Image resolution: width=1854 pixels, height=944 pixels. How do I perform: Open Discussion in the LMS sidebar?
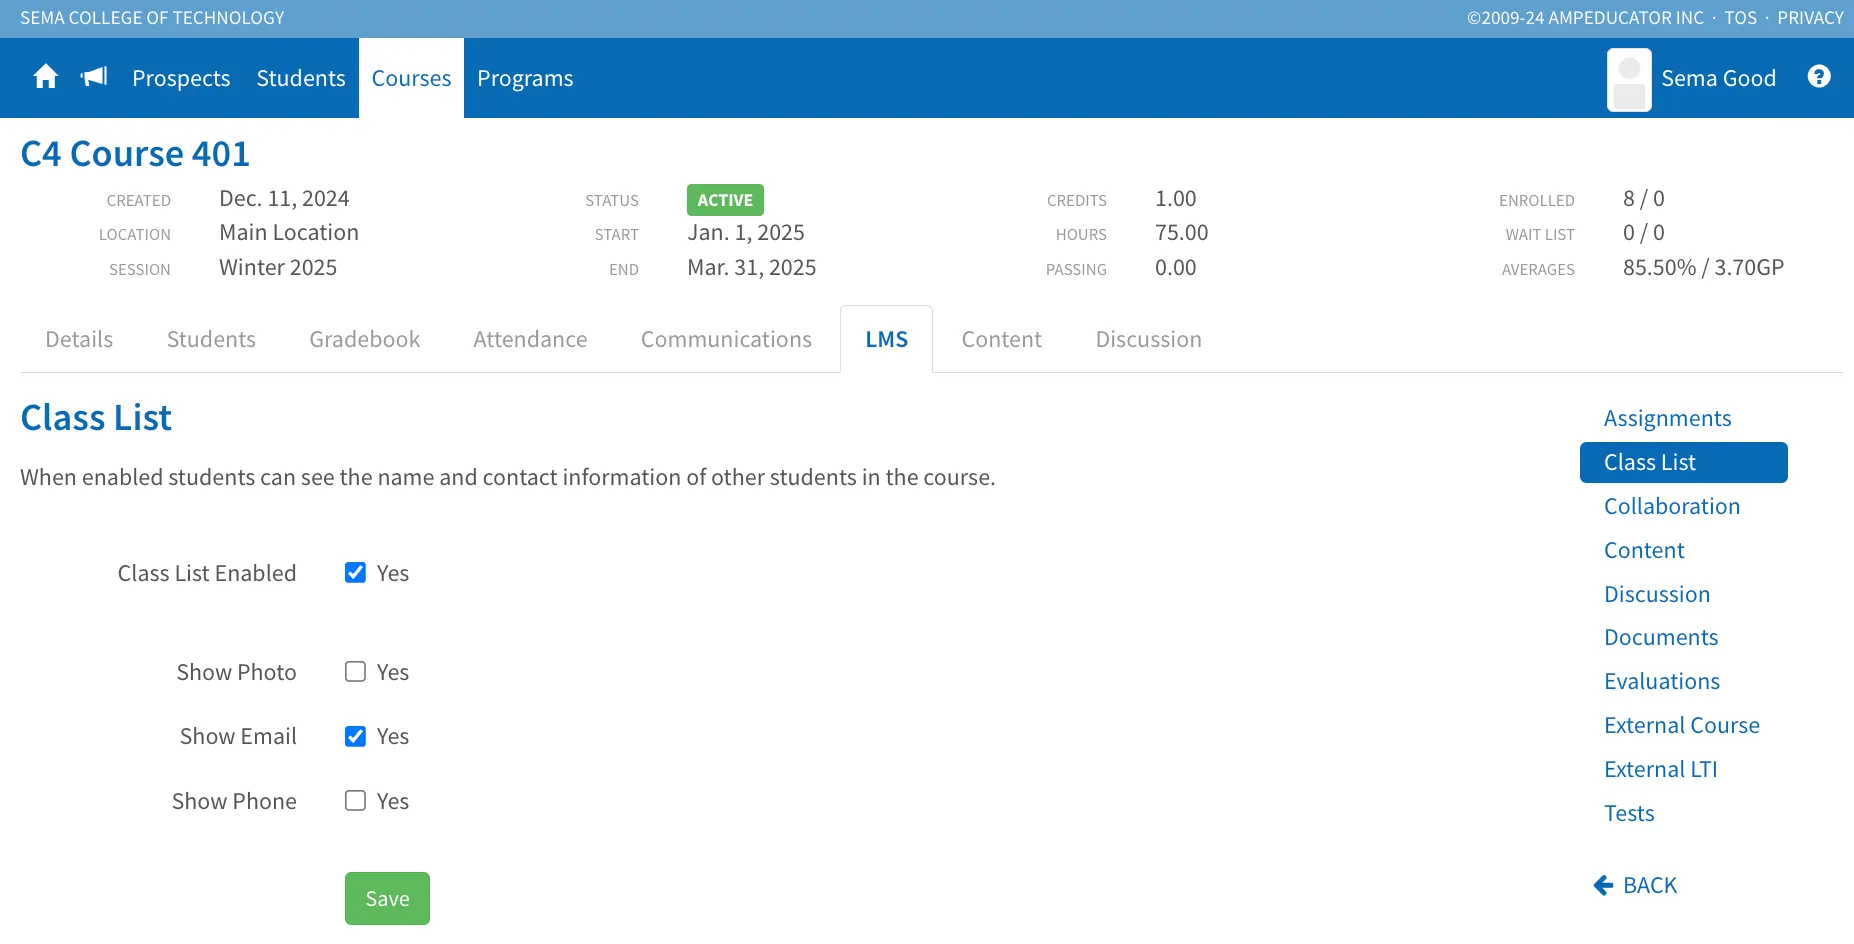click(x=1657, y=594)
